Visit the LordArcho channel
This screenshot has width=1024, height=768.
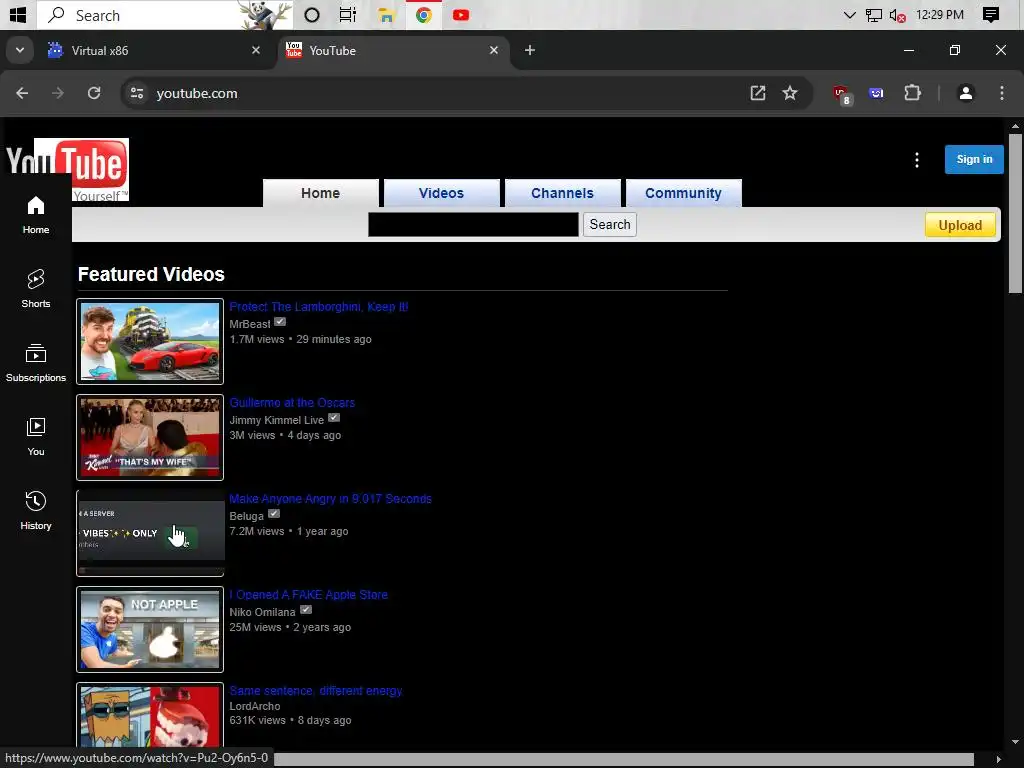(x=255, y=706)
